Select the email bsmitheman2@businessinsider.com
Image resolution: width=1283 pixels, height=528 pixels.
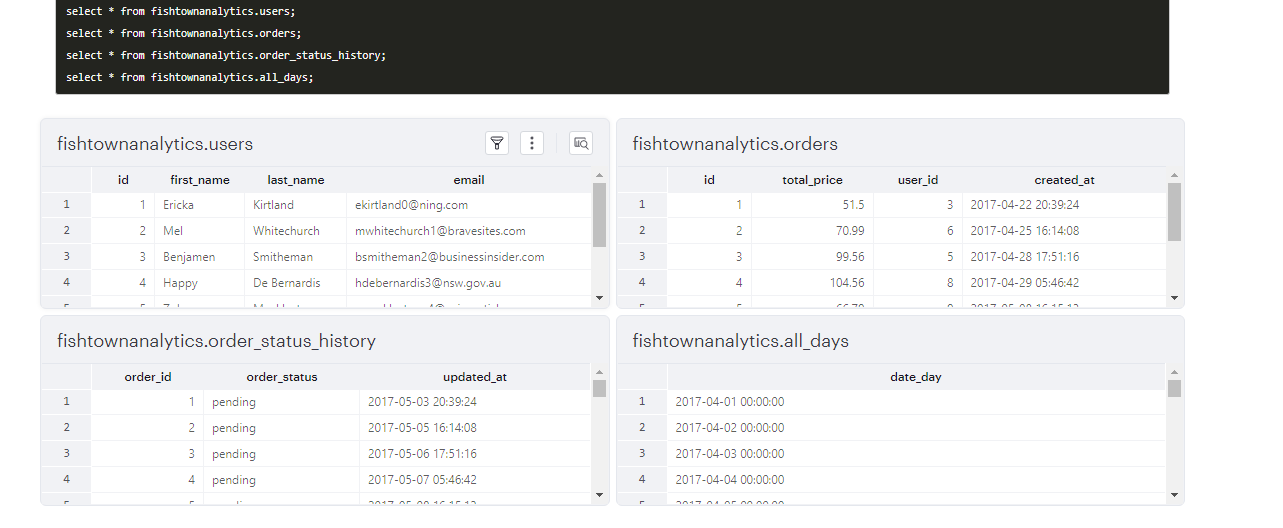tap(469, 257)
